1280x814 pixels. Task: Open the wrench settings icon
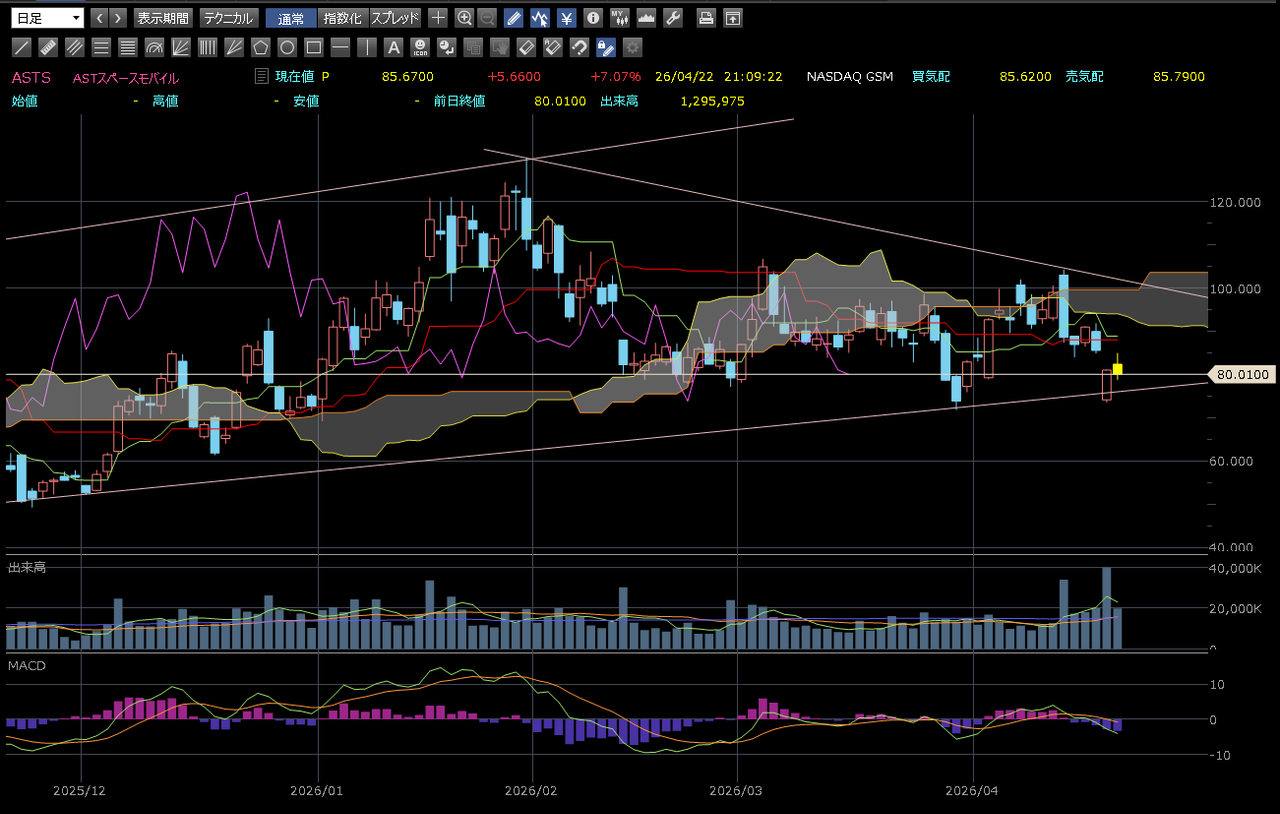[673, 18]
